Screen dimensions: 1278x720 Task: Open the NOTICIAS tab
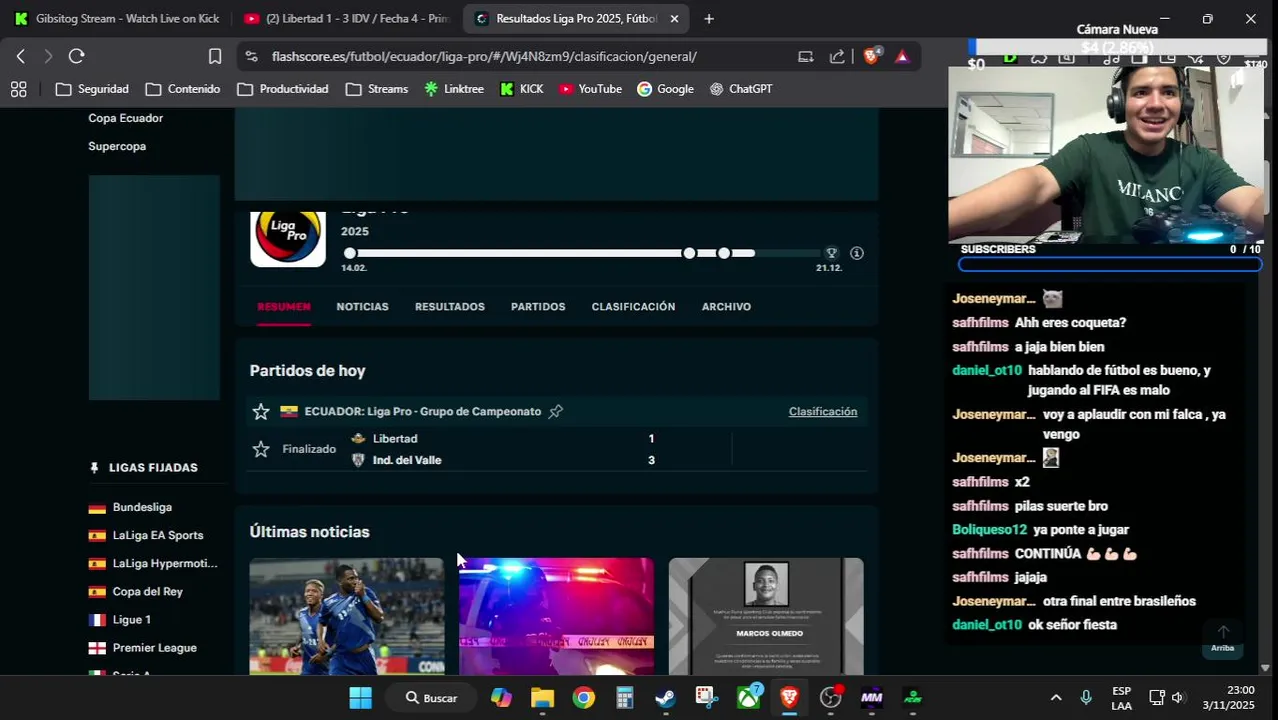[363, 307]
